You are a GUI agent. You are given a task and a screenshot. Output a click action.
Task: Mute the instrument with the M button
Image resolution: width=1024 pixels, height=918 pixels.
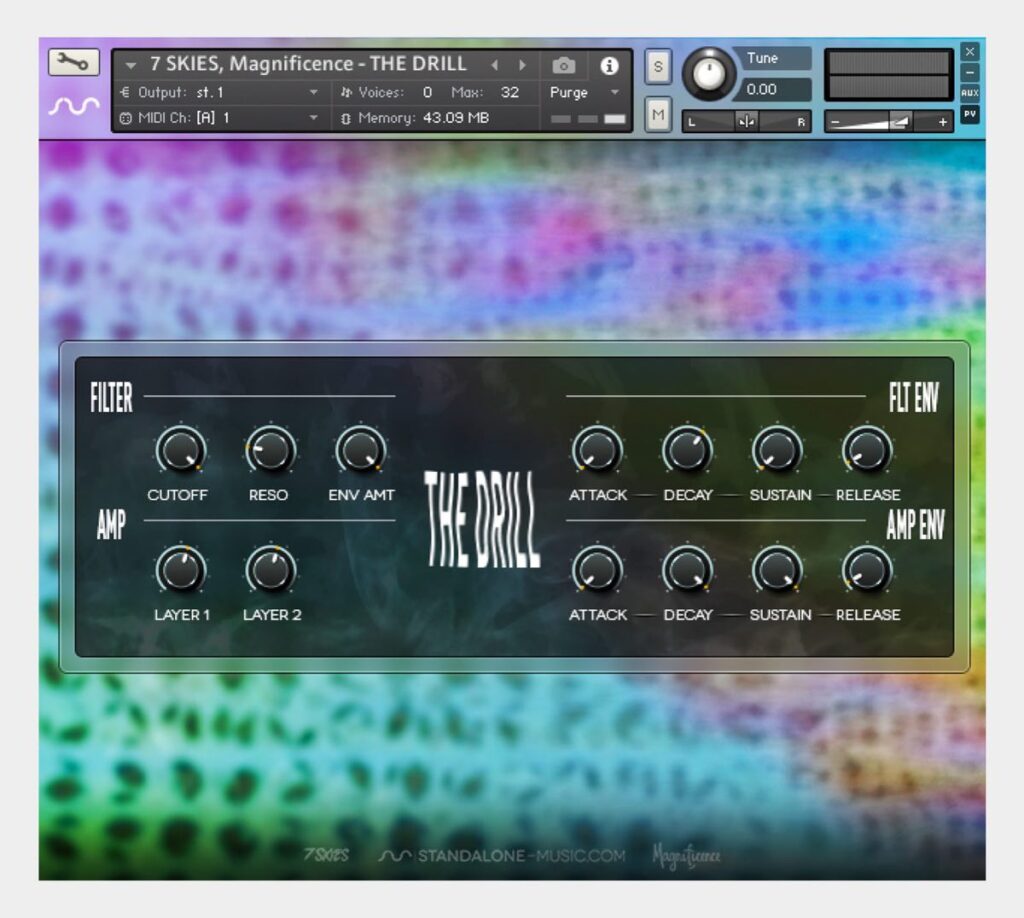[x=658, y=115]
